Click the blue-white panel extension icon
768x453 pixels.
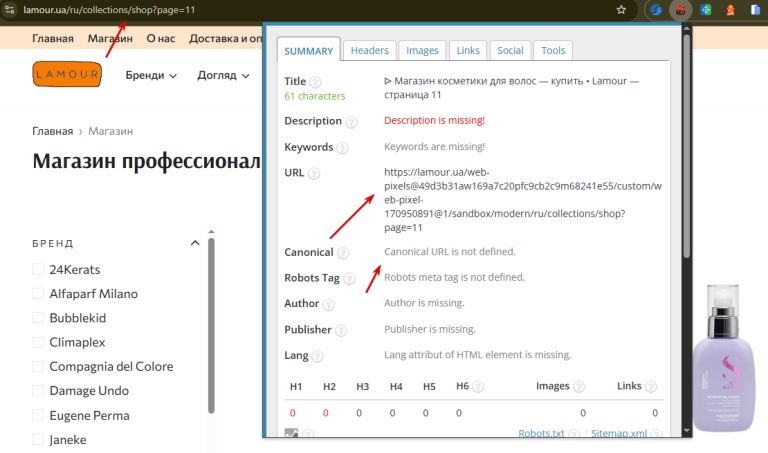(x=755, y=10)
